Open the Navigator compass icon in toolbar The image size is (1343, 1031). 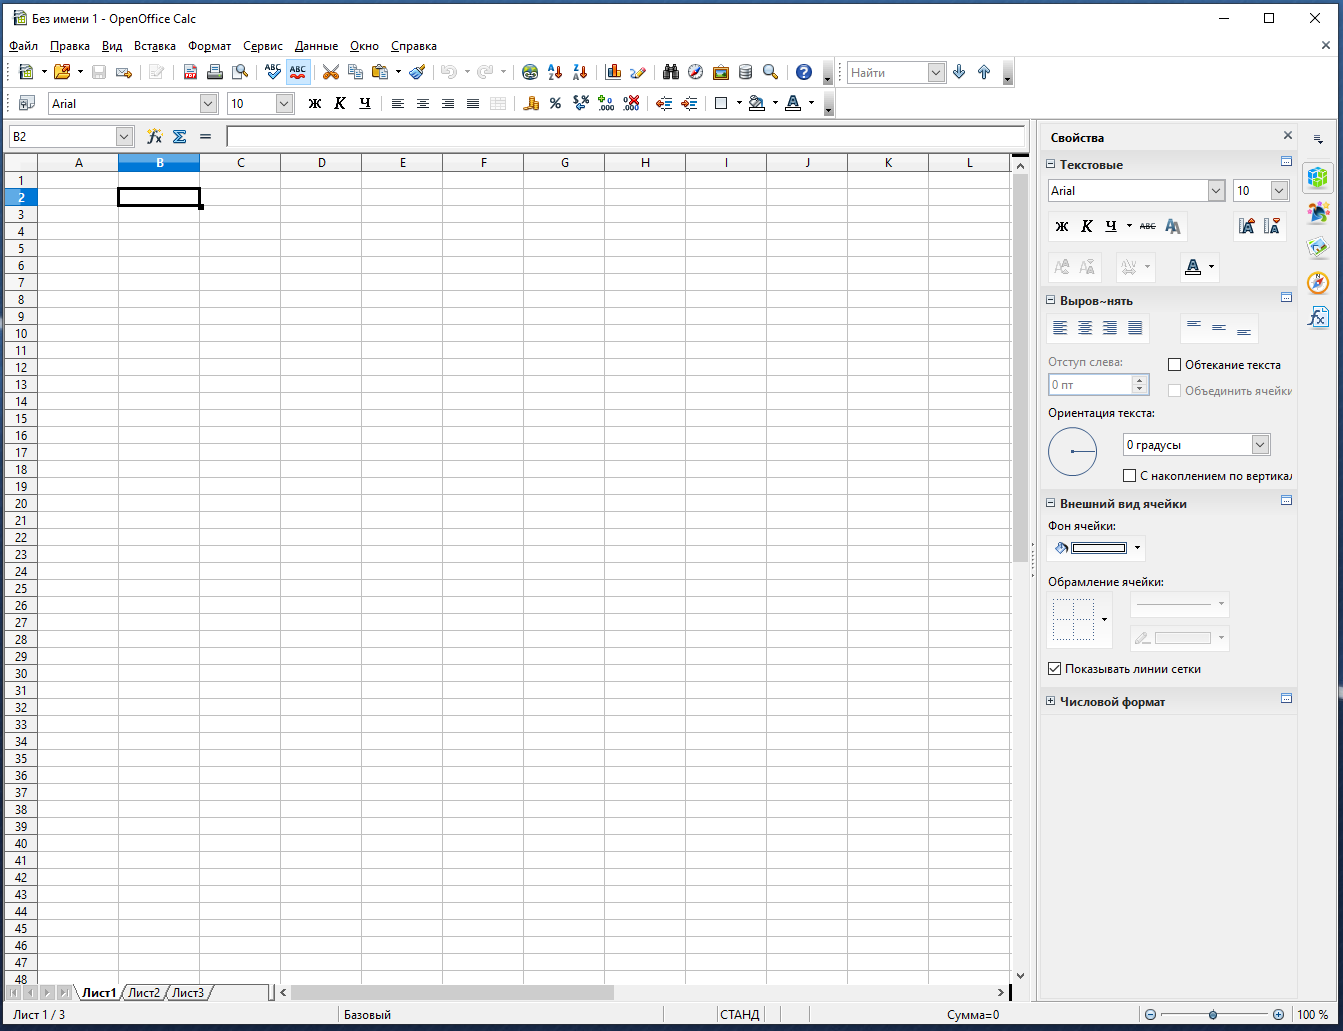(696, 72)
